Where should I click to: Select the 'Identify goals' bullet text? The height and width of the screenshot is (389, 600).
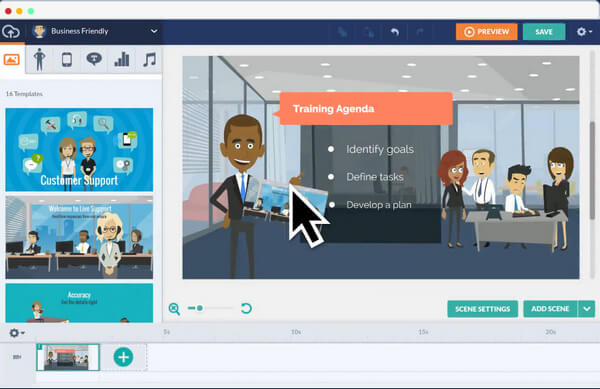pos(380,149)
